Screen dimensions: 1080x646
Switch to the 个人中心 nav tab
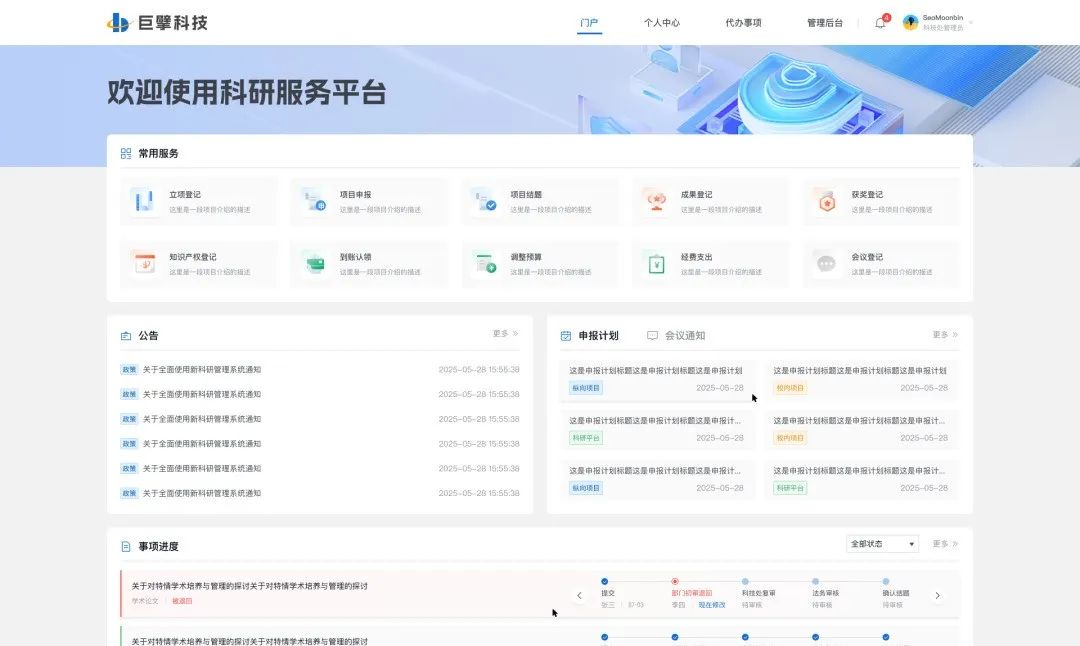(661, 23)
